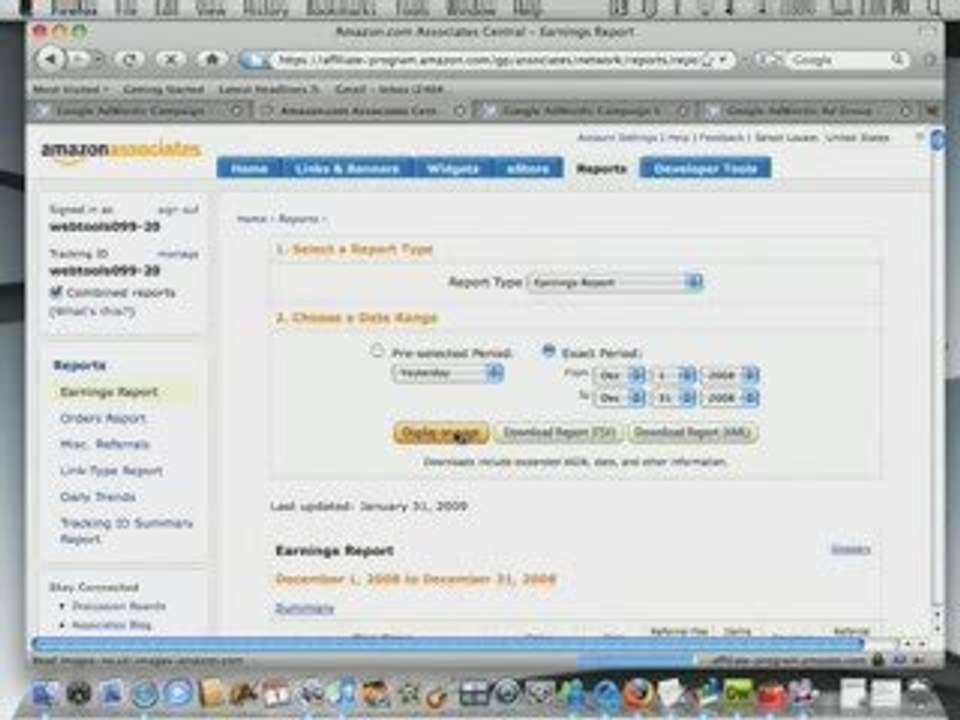
Task: Click the manage Tracking ID link
Action: tap(178, 254)
